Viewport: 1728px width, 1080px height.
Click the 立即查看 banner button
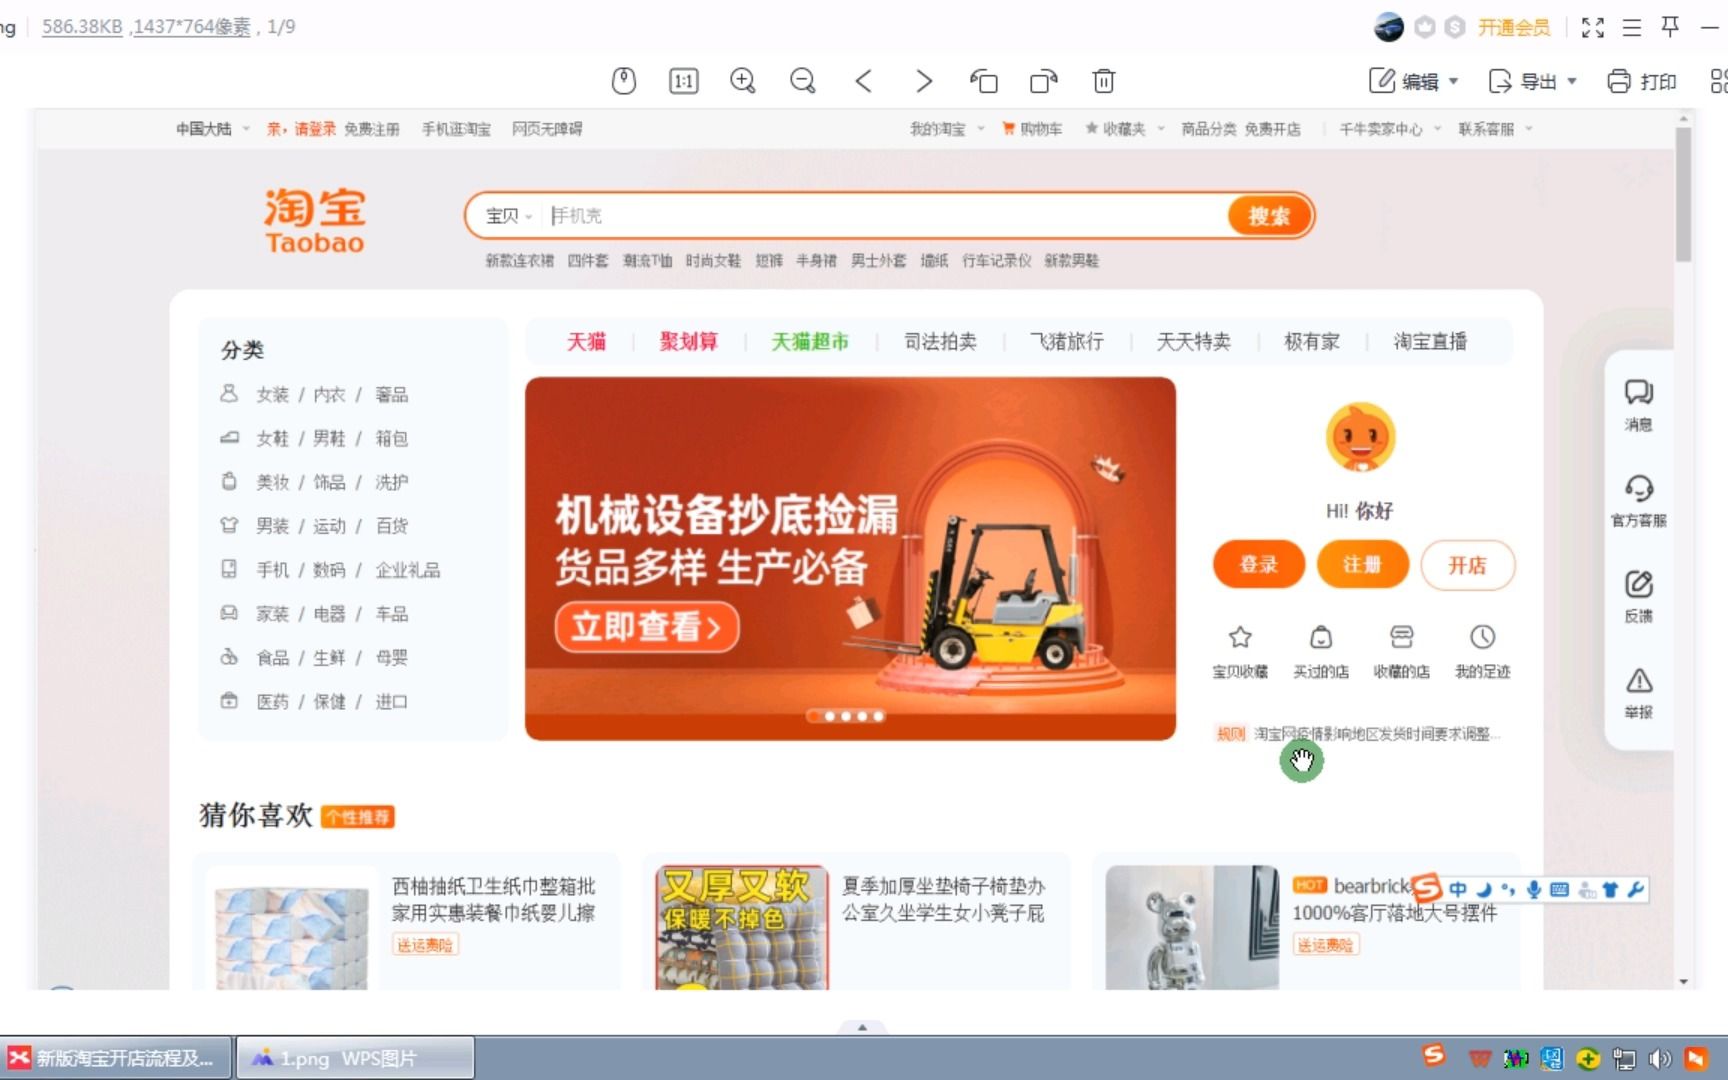646,627
